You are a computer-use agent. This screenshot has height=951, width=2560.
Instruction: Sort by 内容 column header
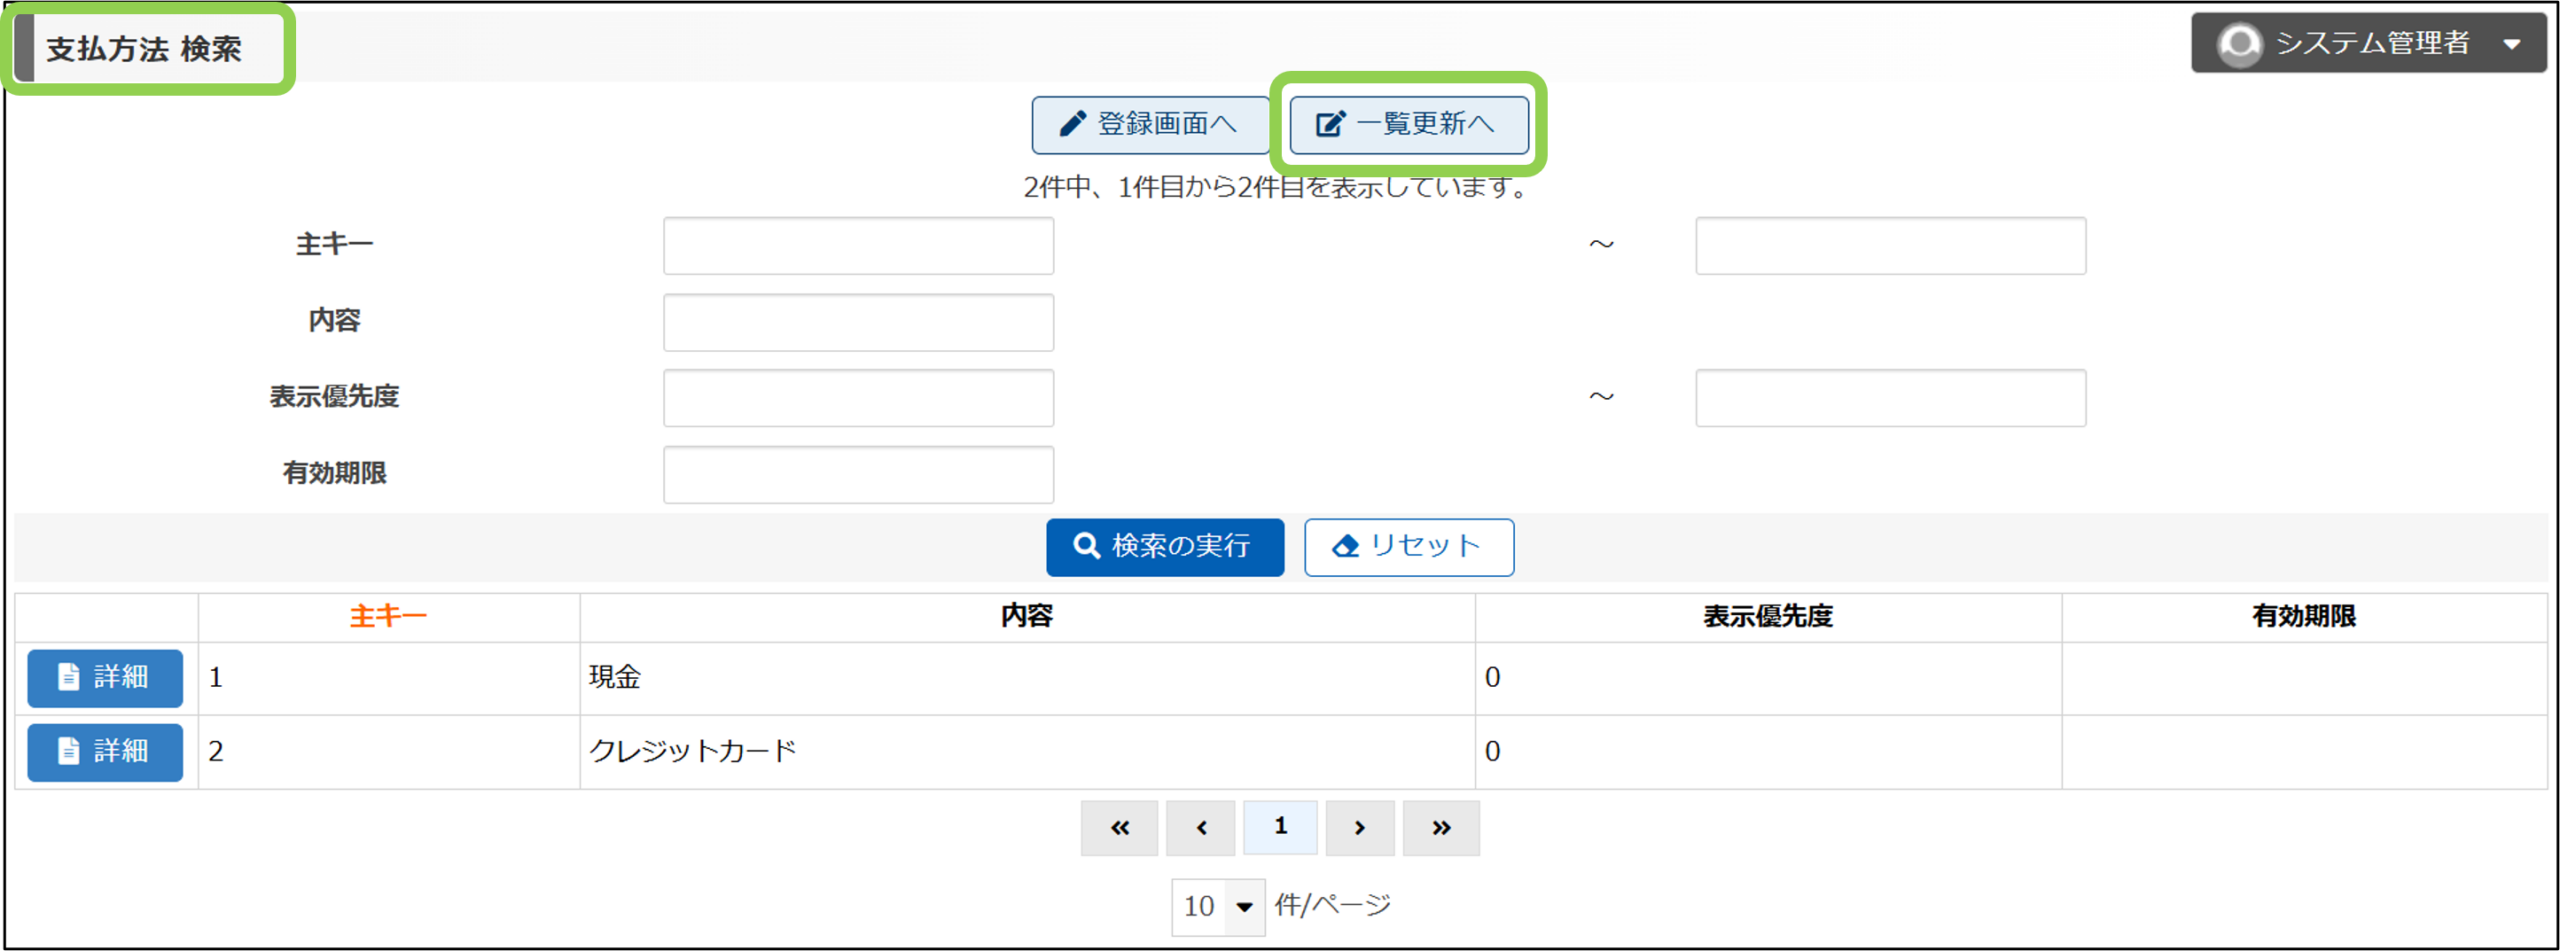tap(1027, 616)
